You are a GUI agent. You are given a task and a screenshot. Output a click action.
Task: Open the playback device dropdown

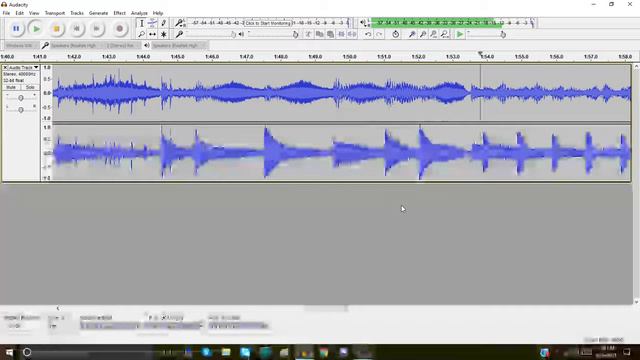point(179,45)
